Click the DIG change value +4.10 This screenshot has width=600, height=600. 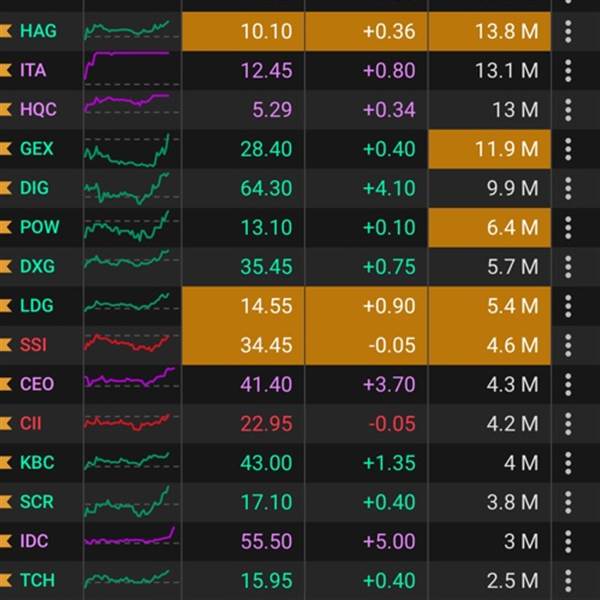389,188
